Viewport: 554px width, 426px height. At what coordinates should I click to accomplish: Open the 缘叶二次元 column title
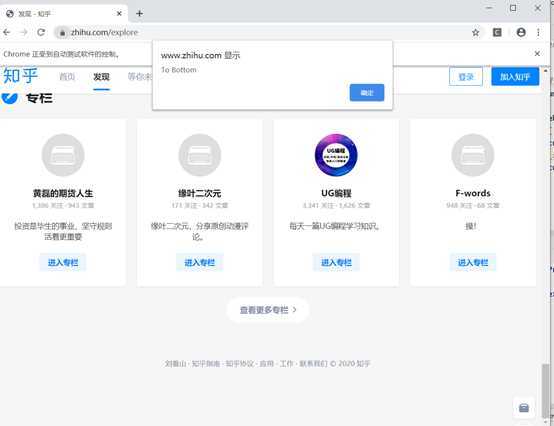(200, 193)
